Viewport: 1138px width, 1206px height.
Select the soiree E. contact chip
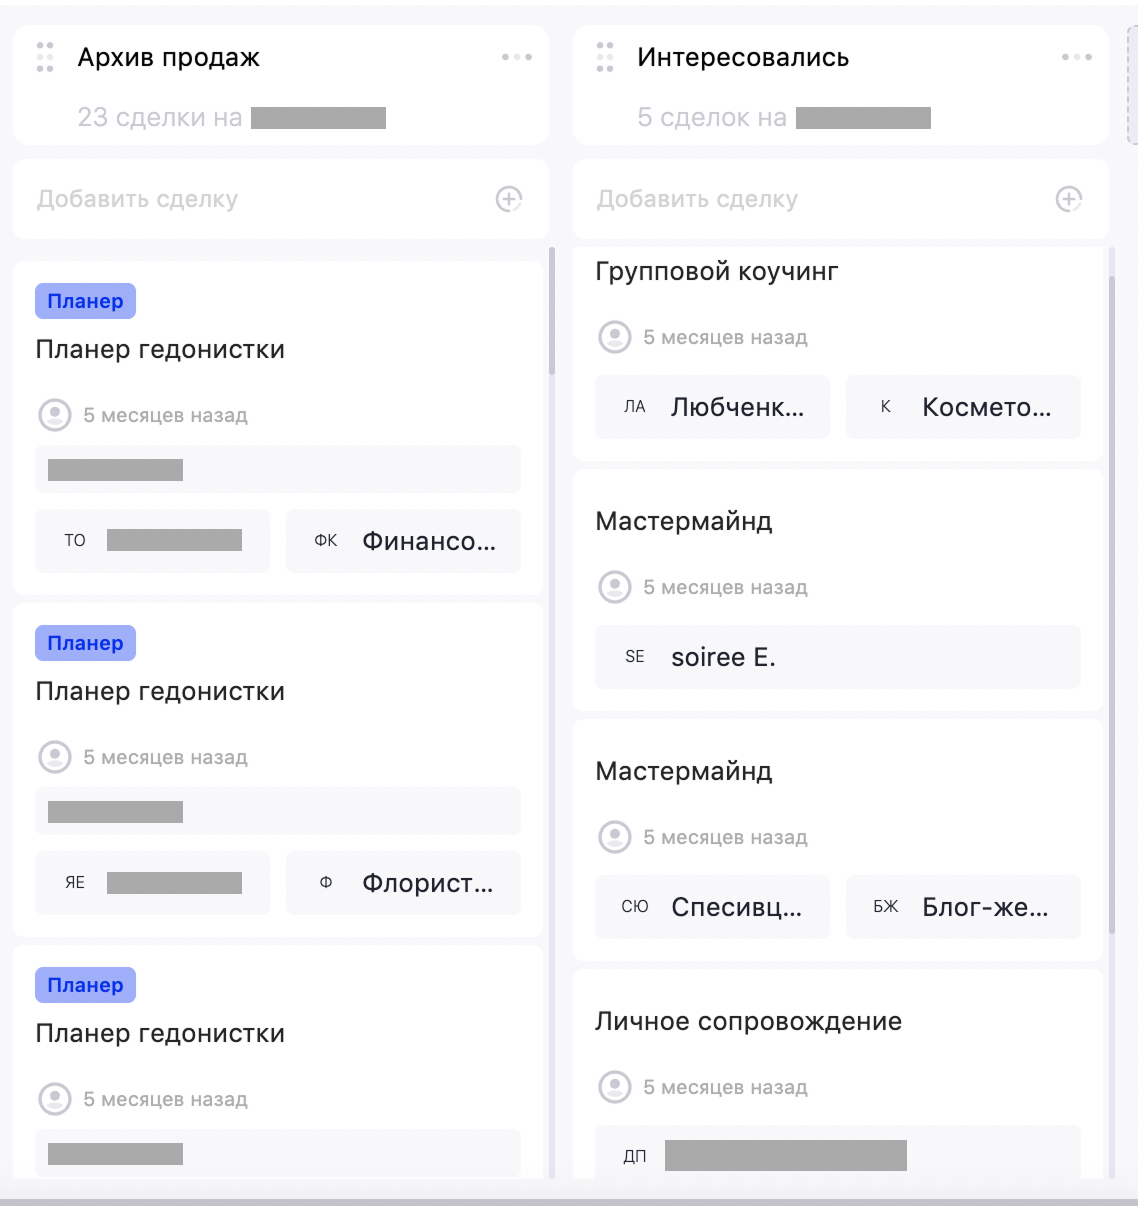tap(838, 657)
